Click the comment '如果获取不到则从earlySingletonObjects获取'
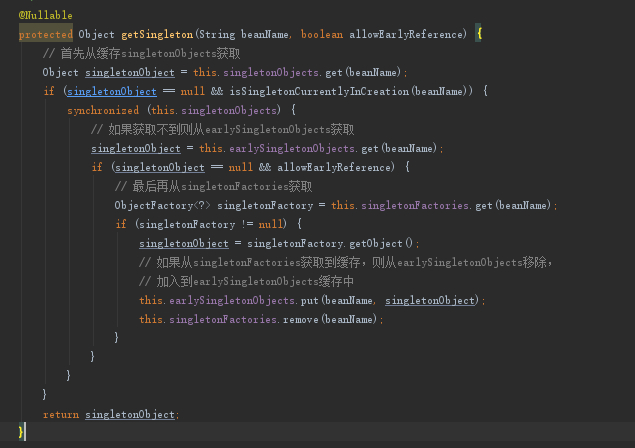 pyautogui.click(x=222, y=130)
